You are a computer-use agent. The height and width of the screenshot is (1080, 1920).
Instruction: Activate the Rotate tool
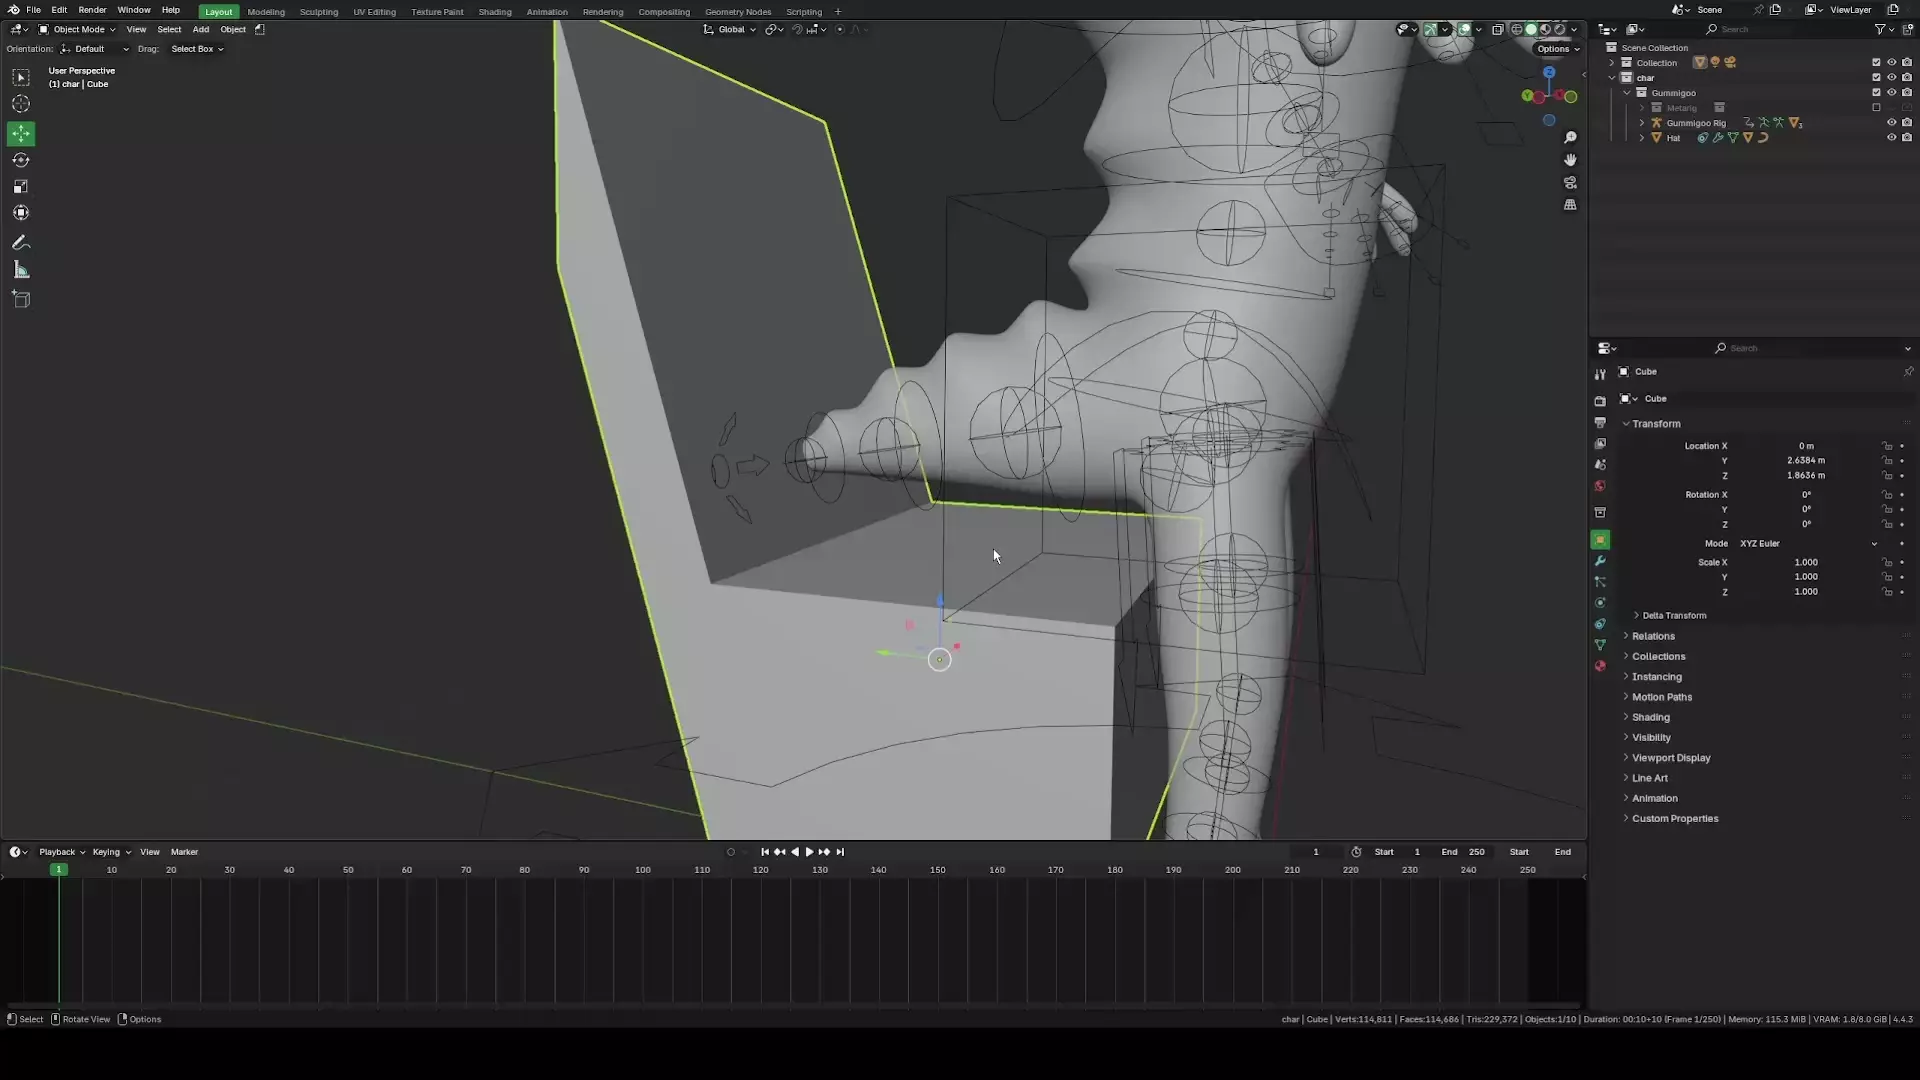(21, 160)
